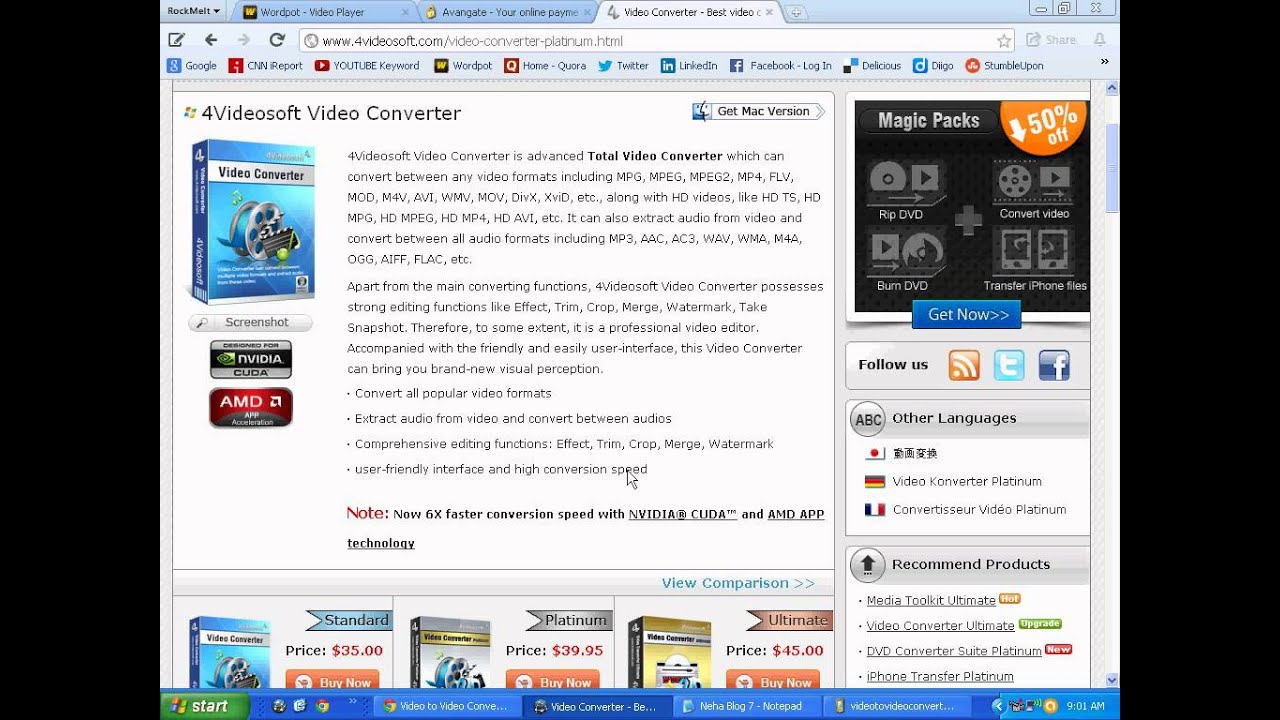Viewport: 1280px width, 720px height.
Task: Buy the Platinum edition
Action: pos(553,682)
